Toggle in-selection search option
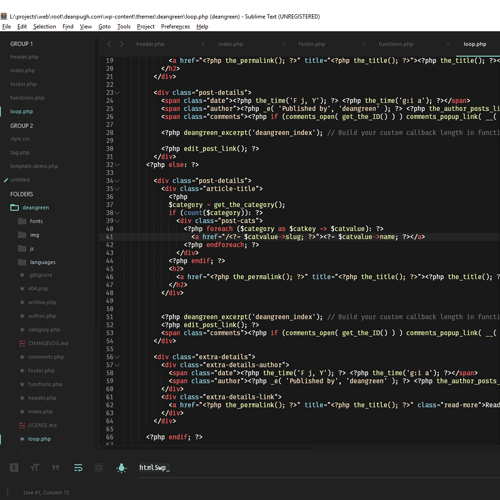This screenshot has width=500, height=500. 99,468
